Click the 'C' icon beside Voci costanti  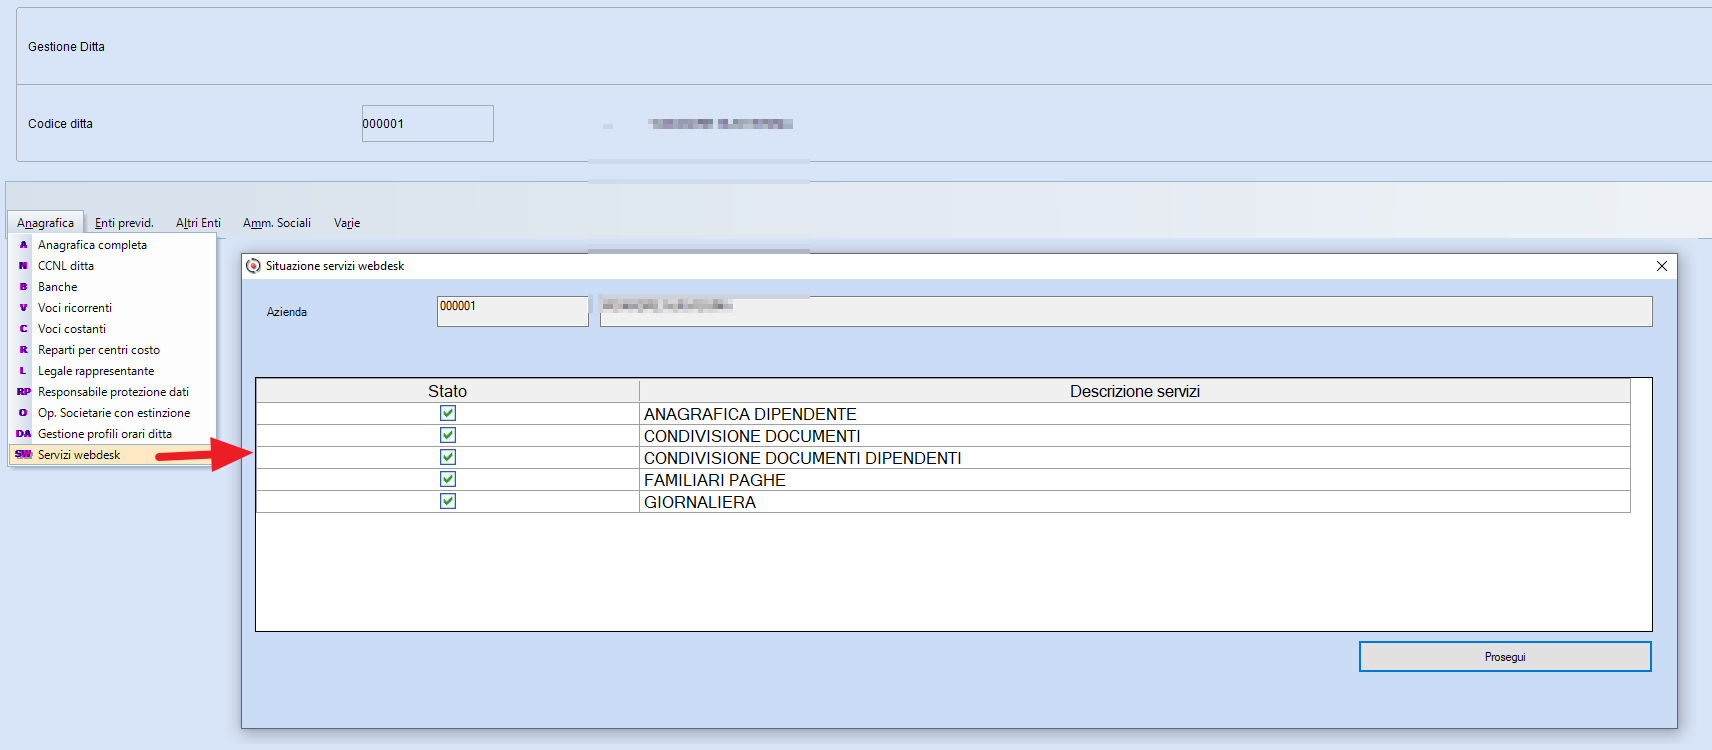click(23, 329)
